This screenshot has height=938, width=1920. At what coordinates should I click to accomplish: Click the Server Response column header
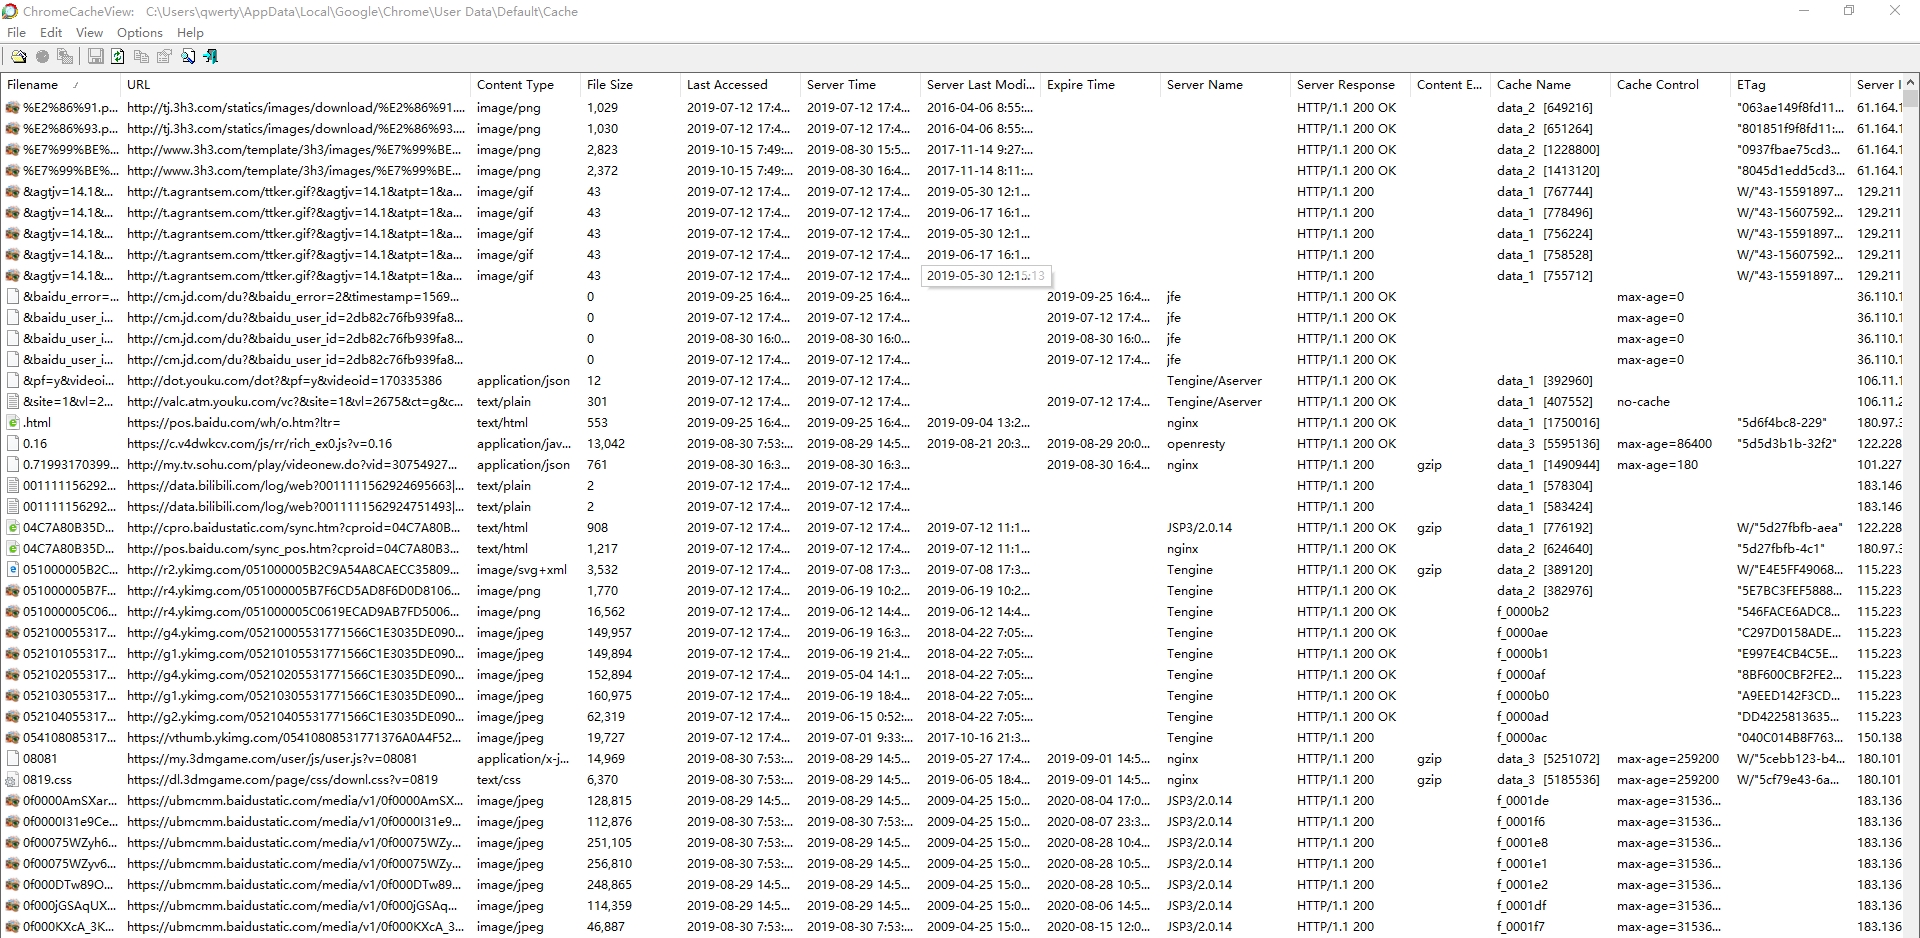click(1350, 85)
